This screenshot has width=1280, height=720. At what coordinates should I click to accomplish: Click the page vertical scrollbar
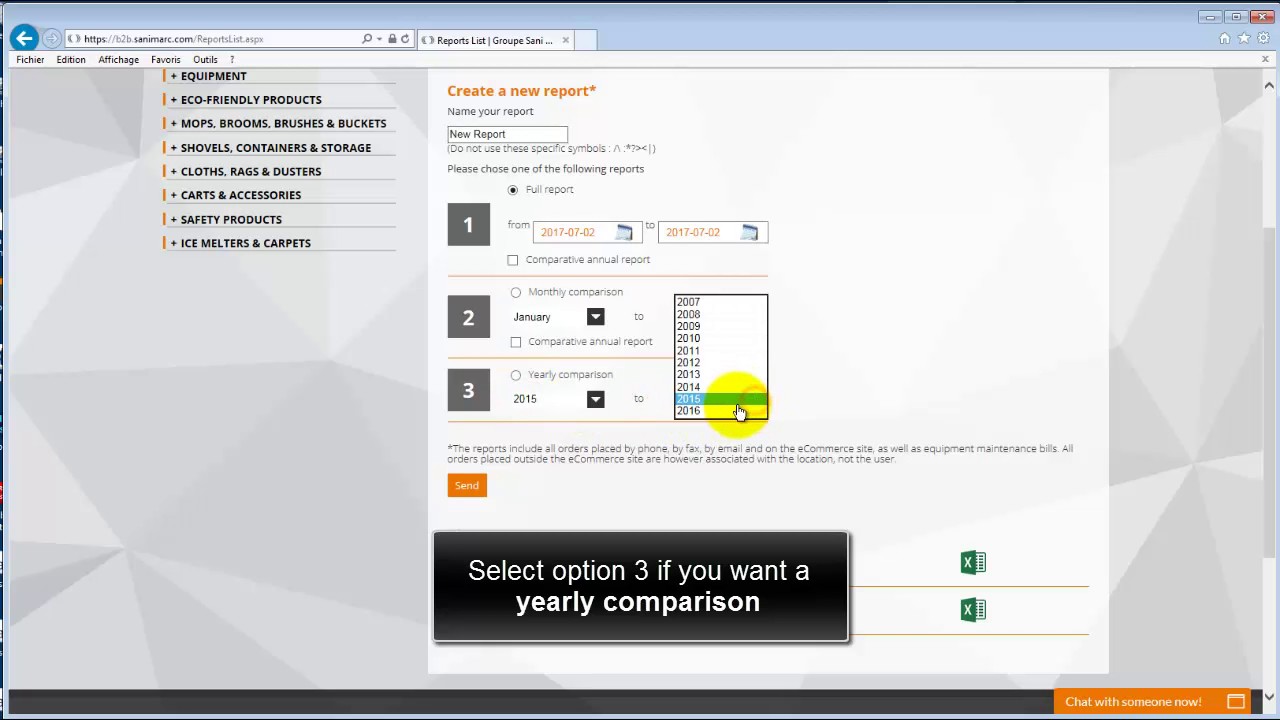click(1270, 392)
